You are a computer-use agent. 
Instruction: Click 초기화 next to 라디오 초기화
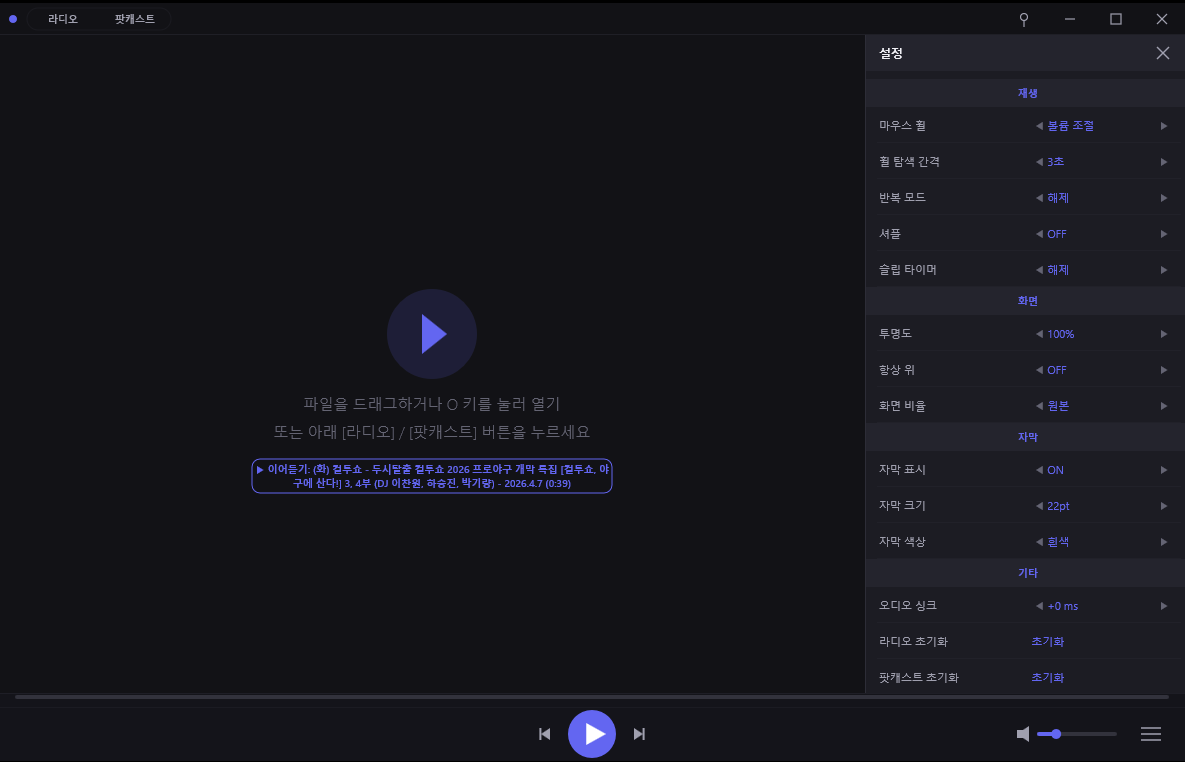coord(1047,642)
